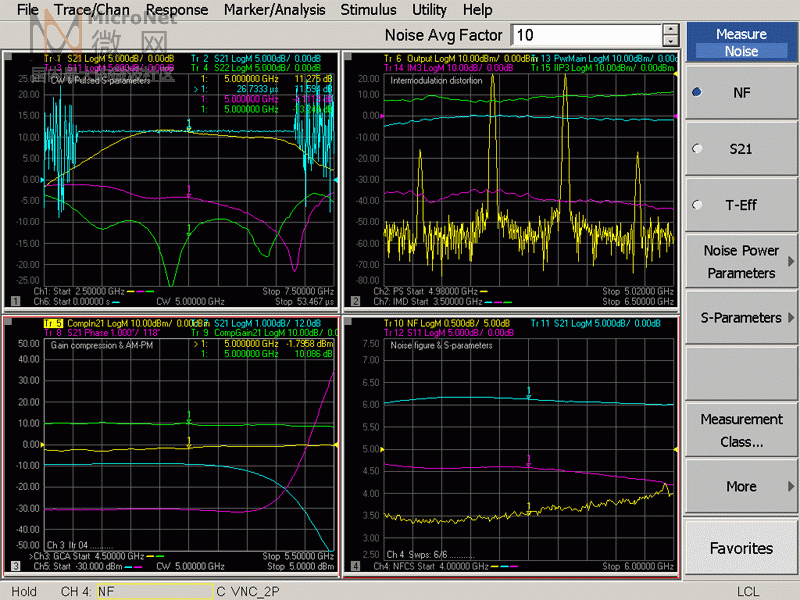Open the Trace/Chan menu

pyautogui.click(x=92, y=10)
